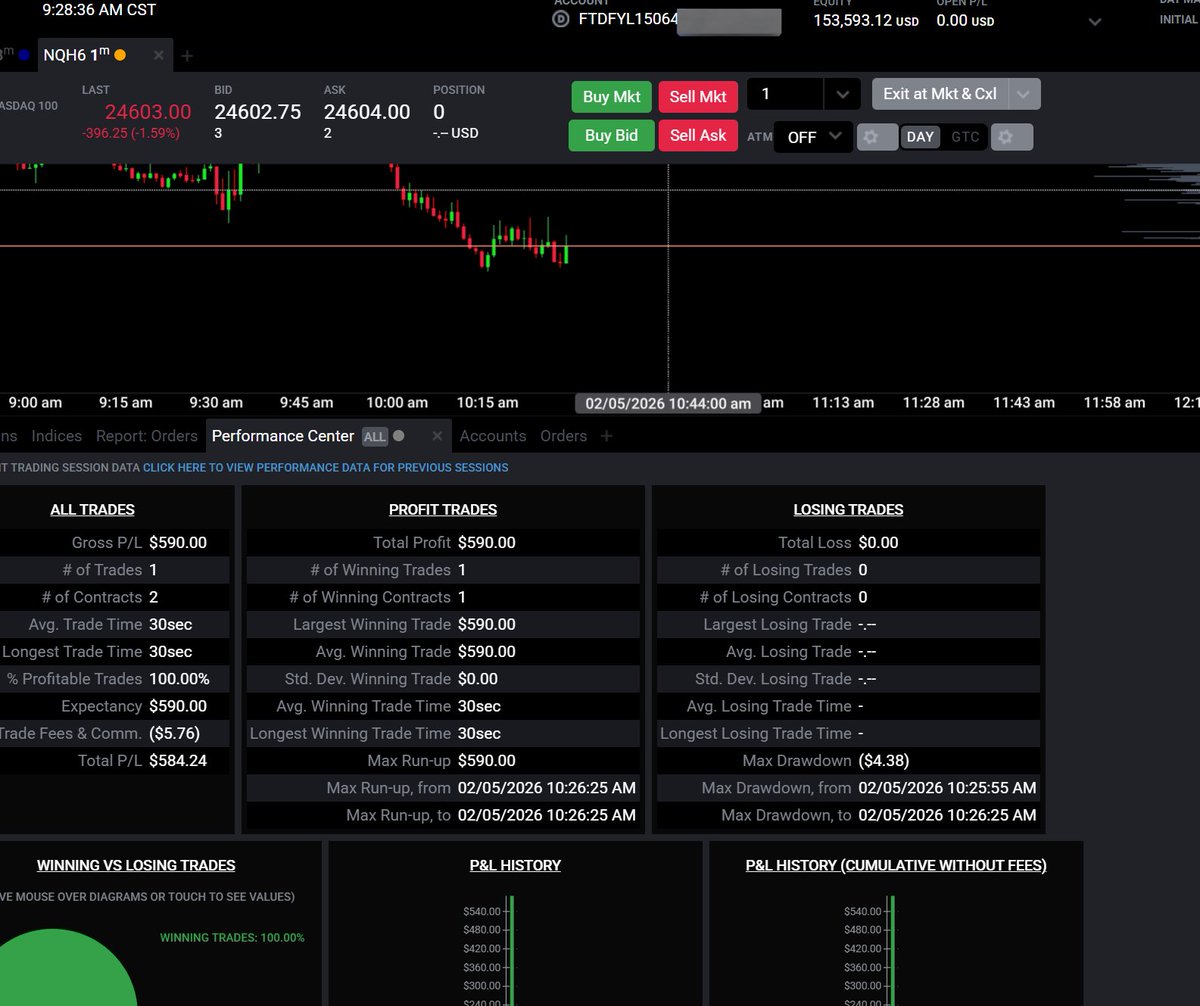
Task: Select GTC time-in-force
Action: click(x=965, y=137)
